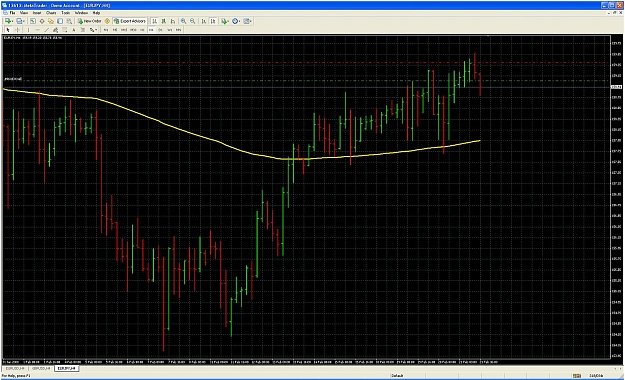Open the Arrows objects dropdown
The width and height of the screenshot is (625, 380).
94,30
